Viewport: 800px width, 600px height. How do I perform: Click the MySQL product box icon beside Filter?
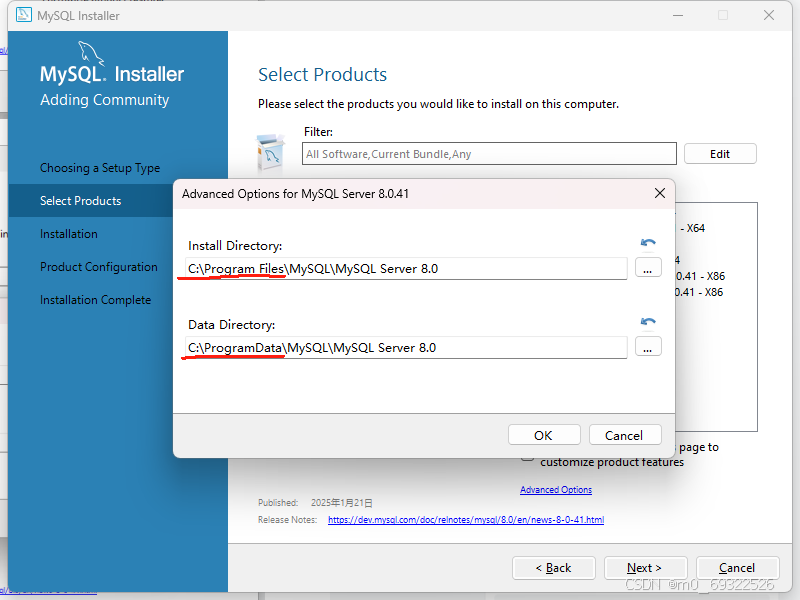[270, 153]
